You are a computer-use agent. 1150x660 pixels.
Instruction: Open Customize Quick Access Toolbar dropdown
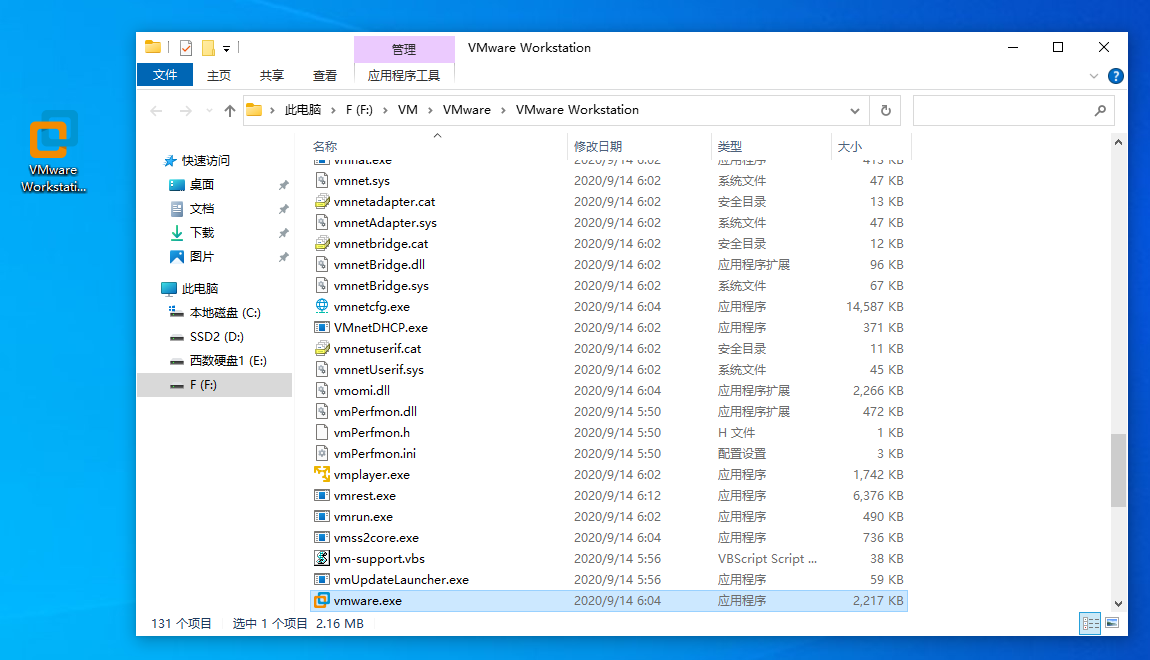pyautogui.click(x=227, y=48)
